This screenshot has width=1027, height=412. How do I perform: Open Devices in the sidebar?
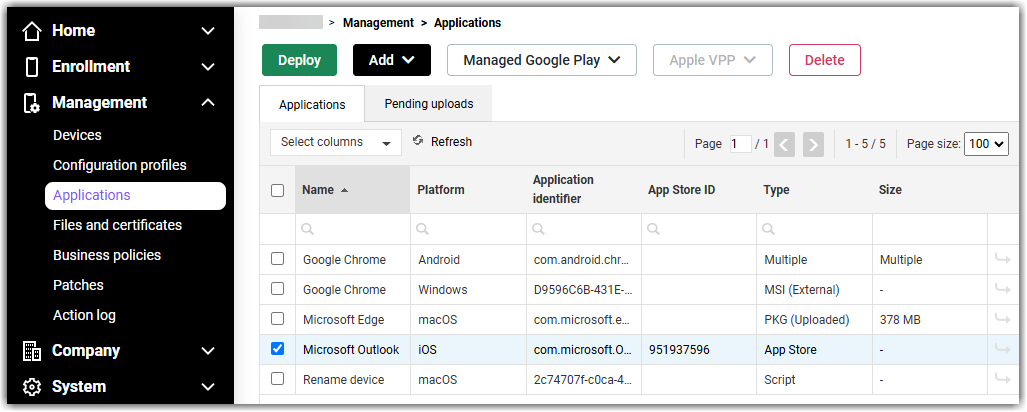[x=77, y=135]
